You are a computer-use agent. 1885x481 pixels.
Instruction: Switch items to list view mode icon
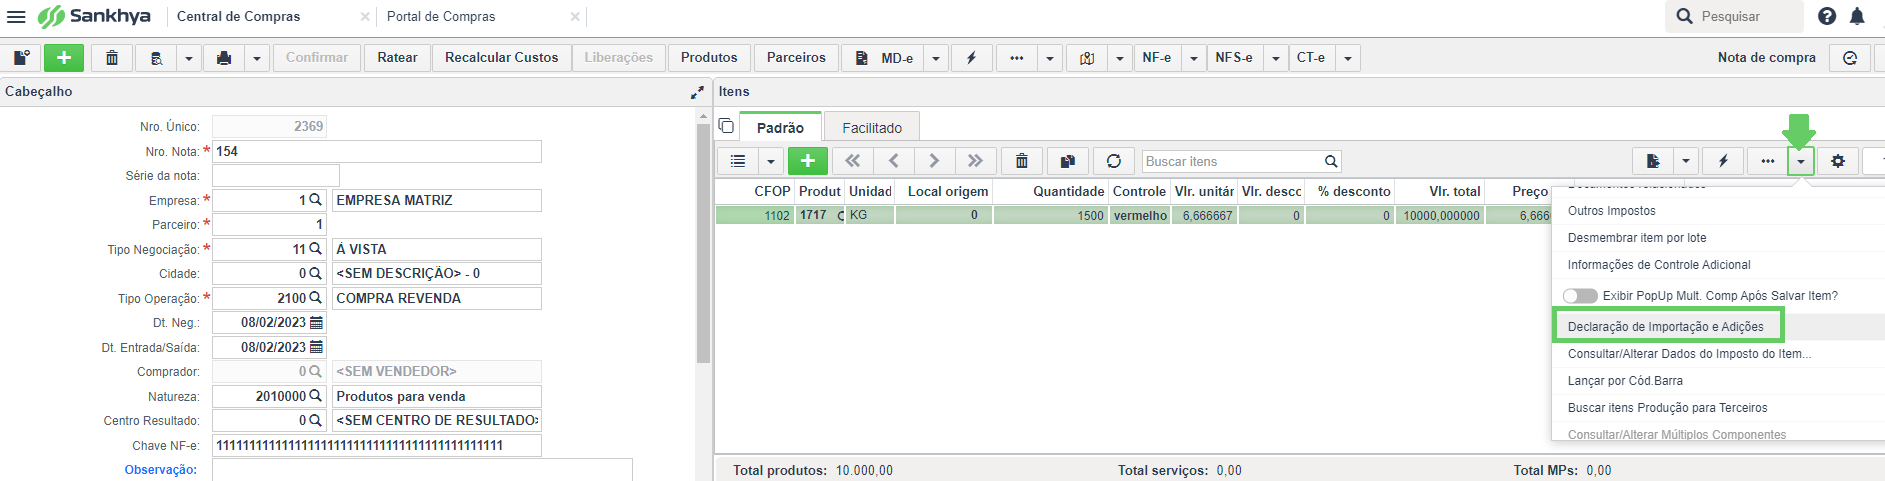coord(738,161)
